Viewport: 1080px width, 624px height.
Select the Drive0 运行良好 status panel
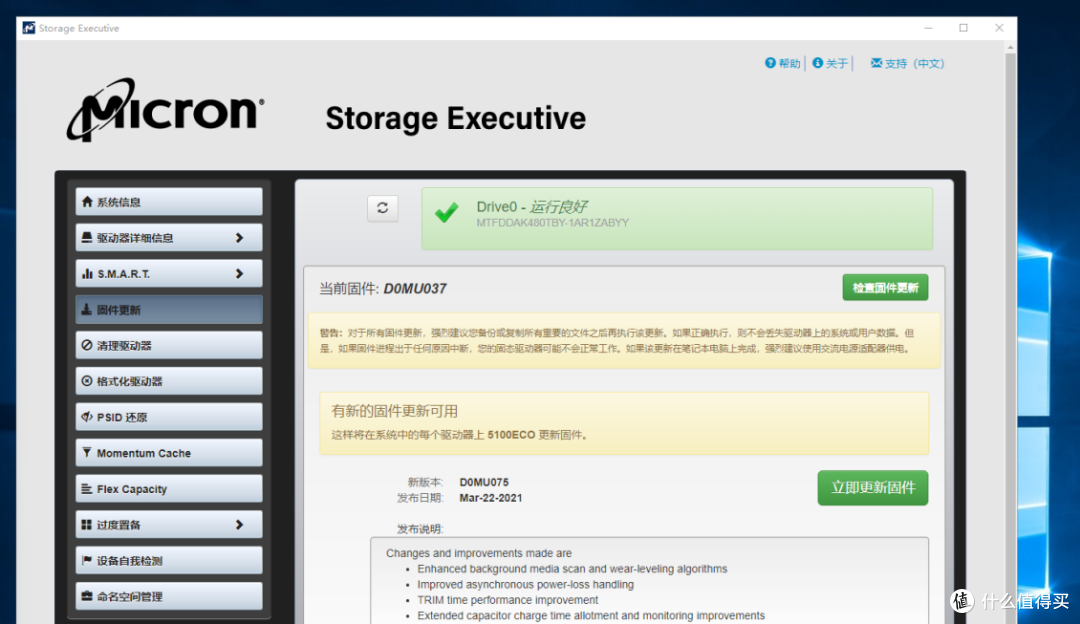(677, 218)
